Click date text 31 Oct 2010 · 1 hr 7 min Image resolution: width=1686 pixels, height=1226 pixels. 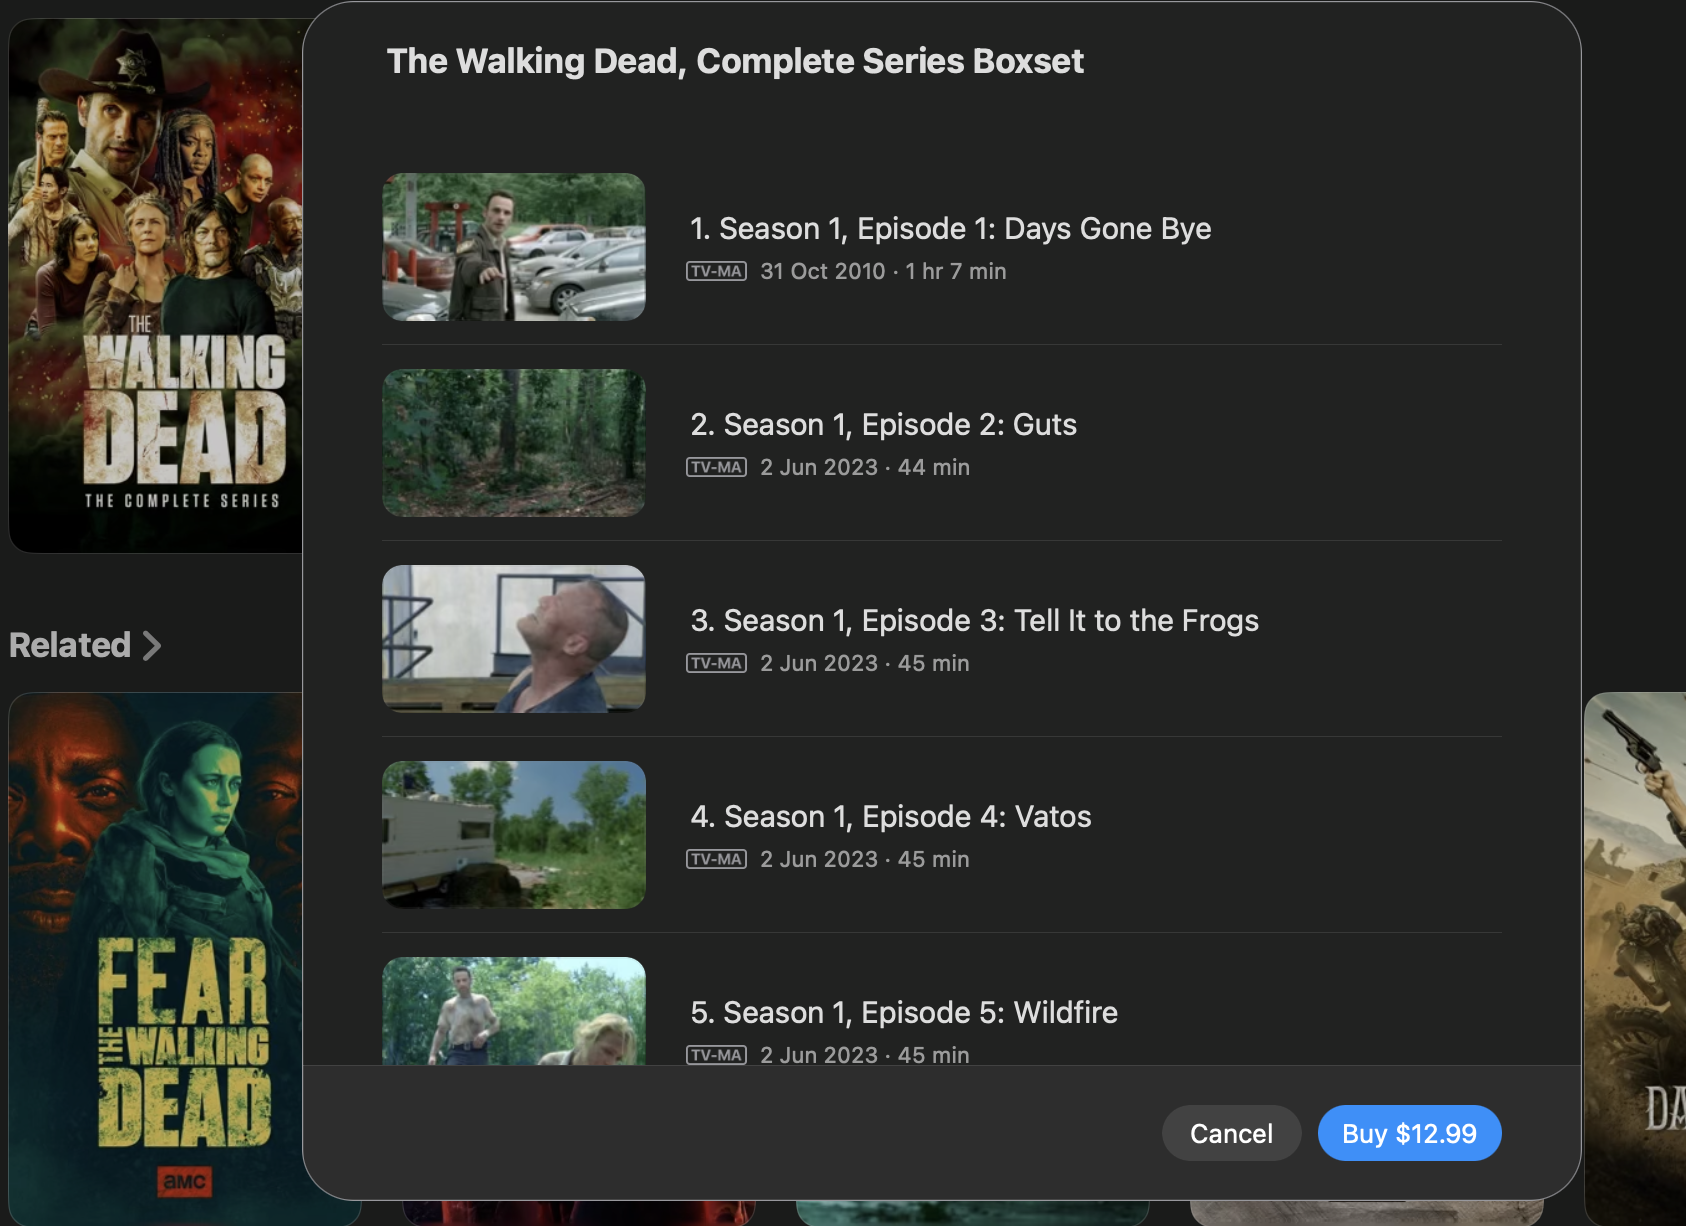(883, 271)
